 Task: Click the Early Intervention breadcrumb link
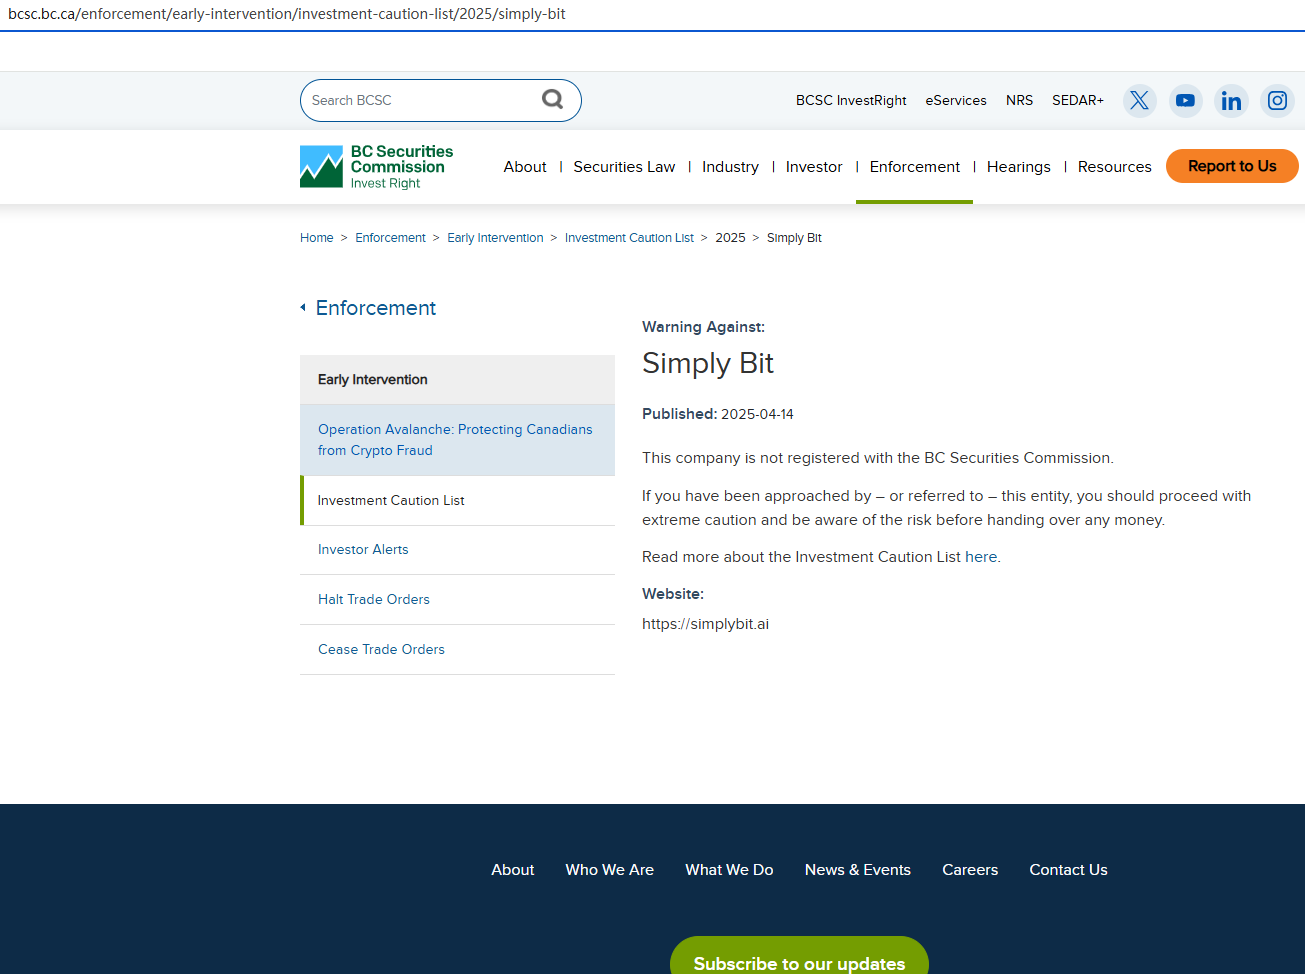(x=495, y=238)
